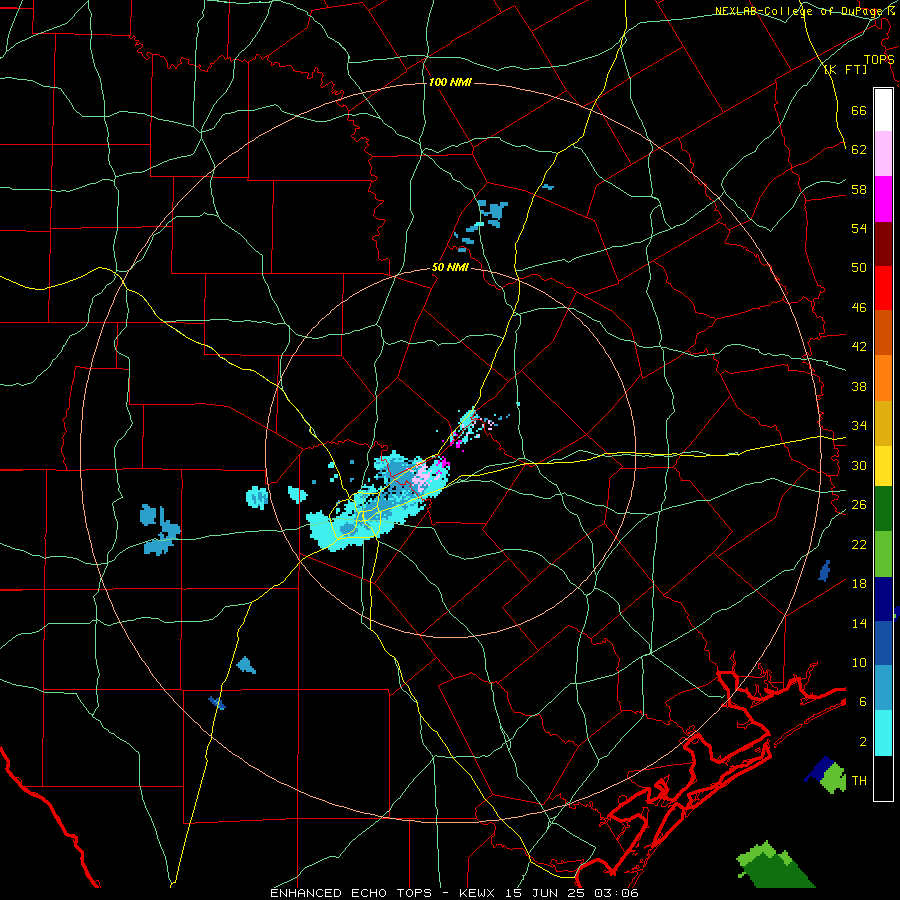This screenshot has height=900, width=900.
Task: Click the "62" value on the legend
Action: (x=859, y=150)
